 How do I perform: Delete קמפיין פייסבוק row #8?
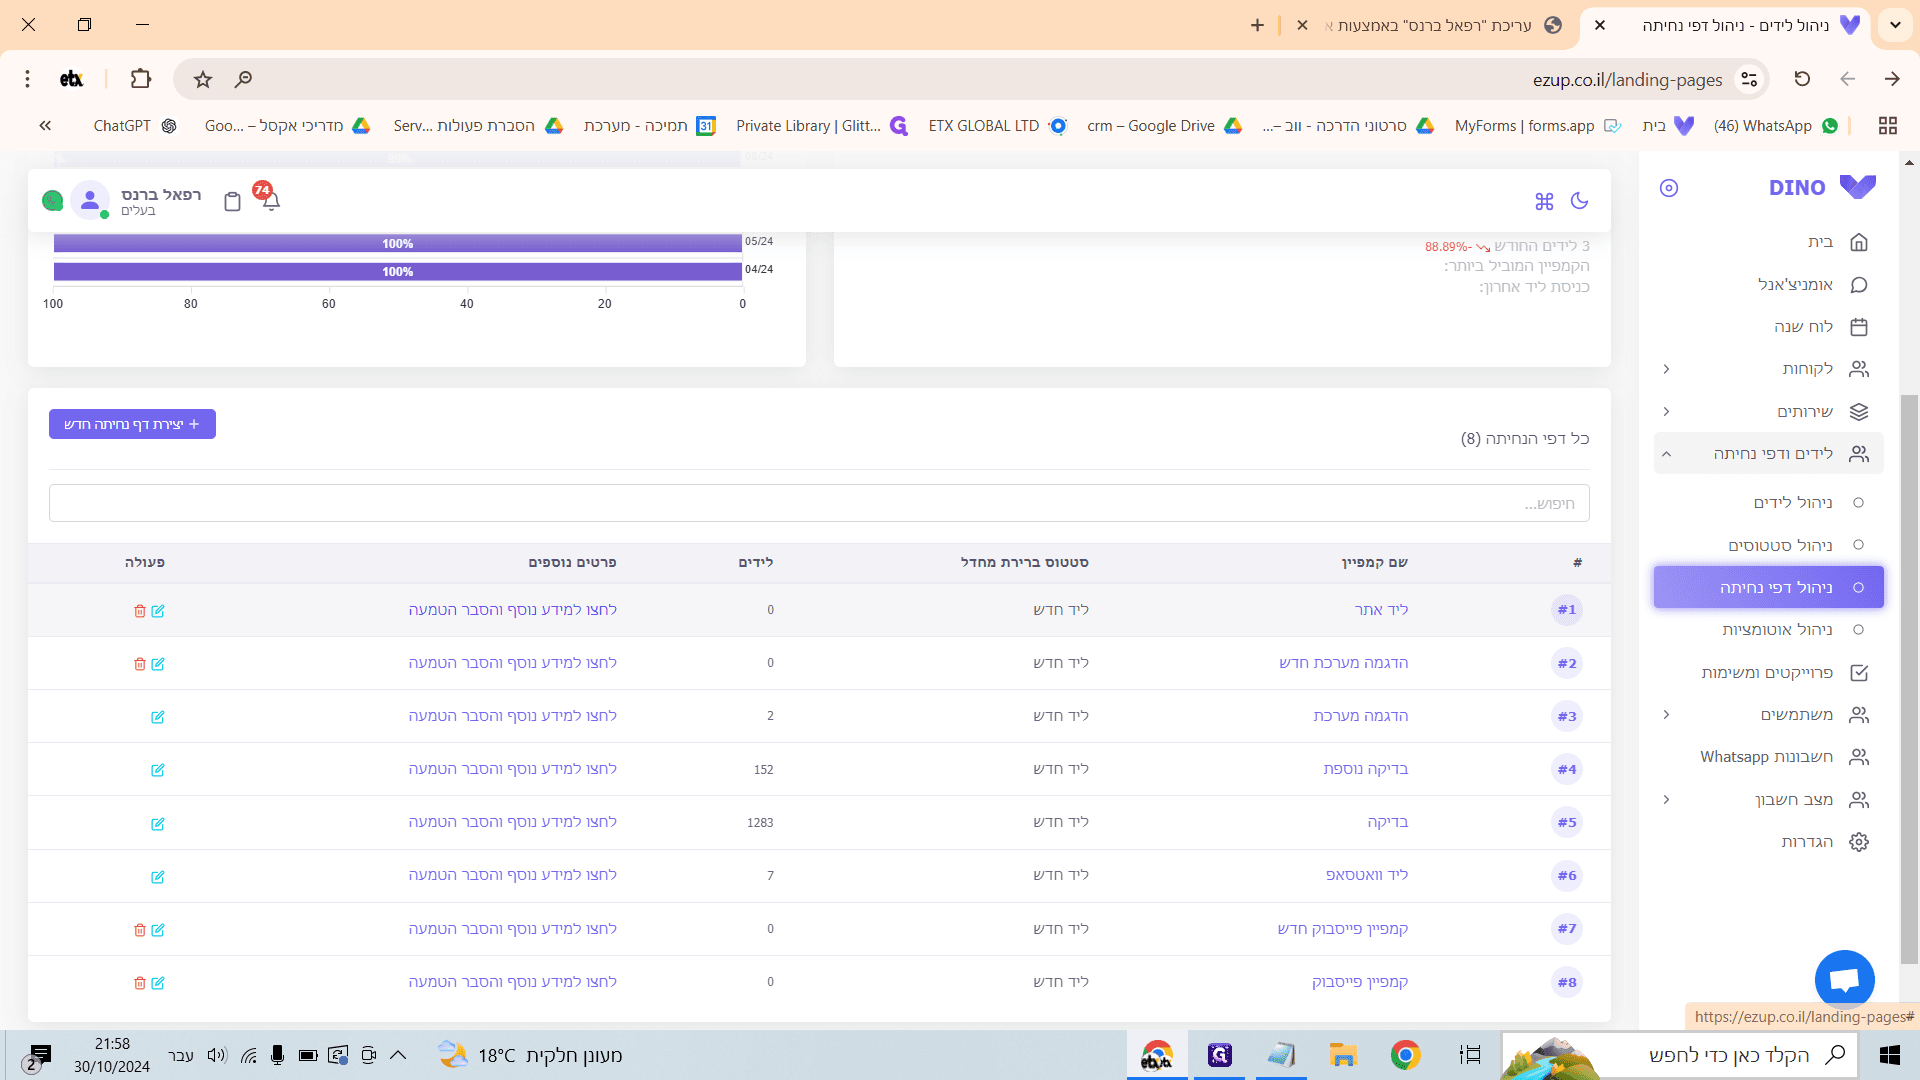[x=140, y=983]
